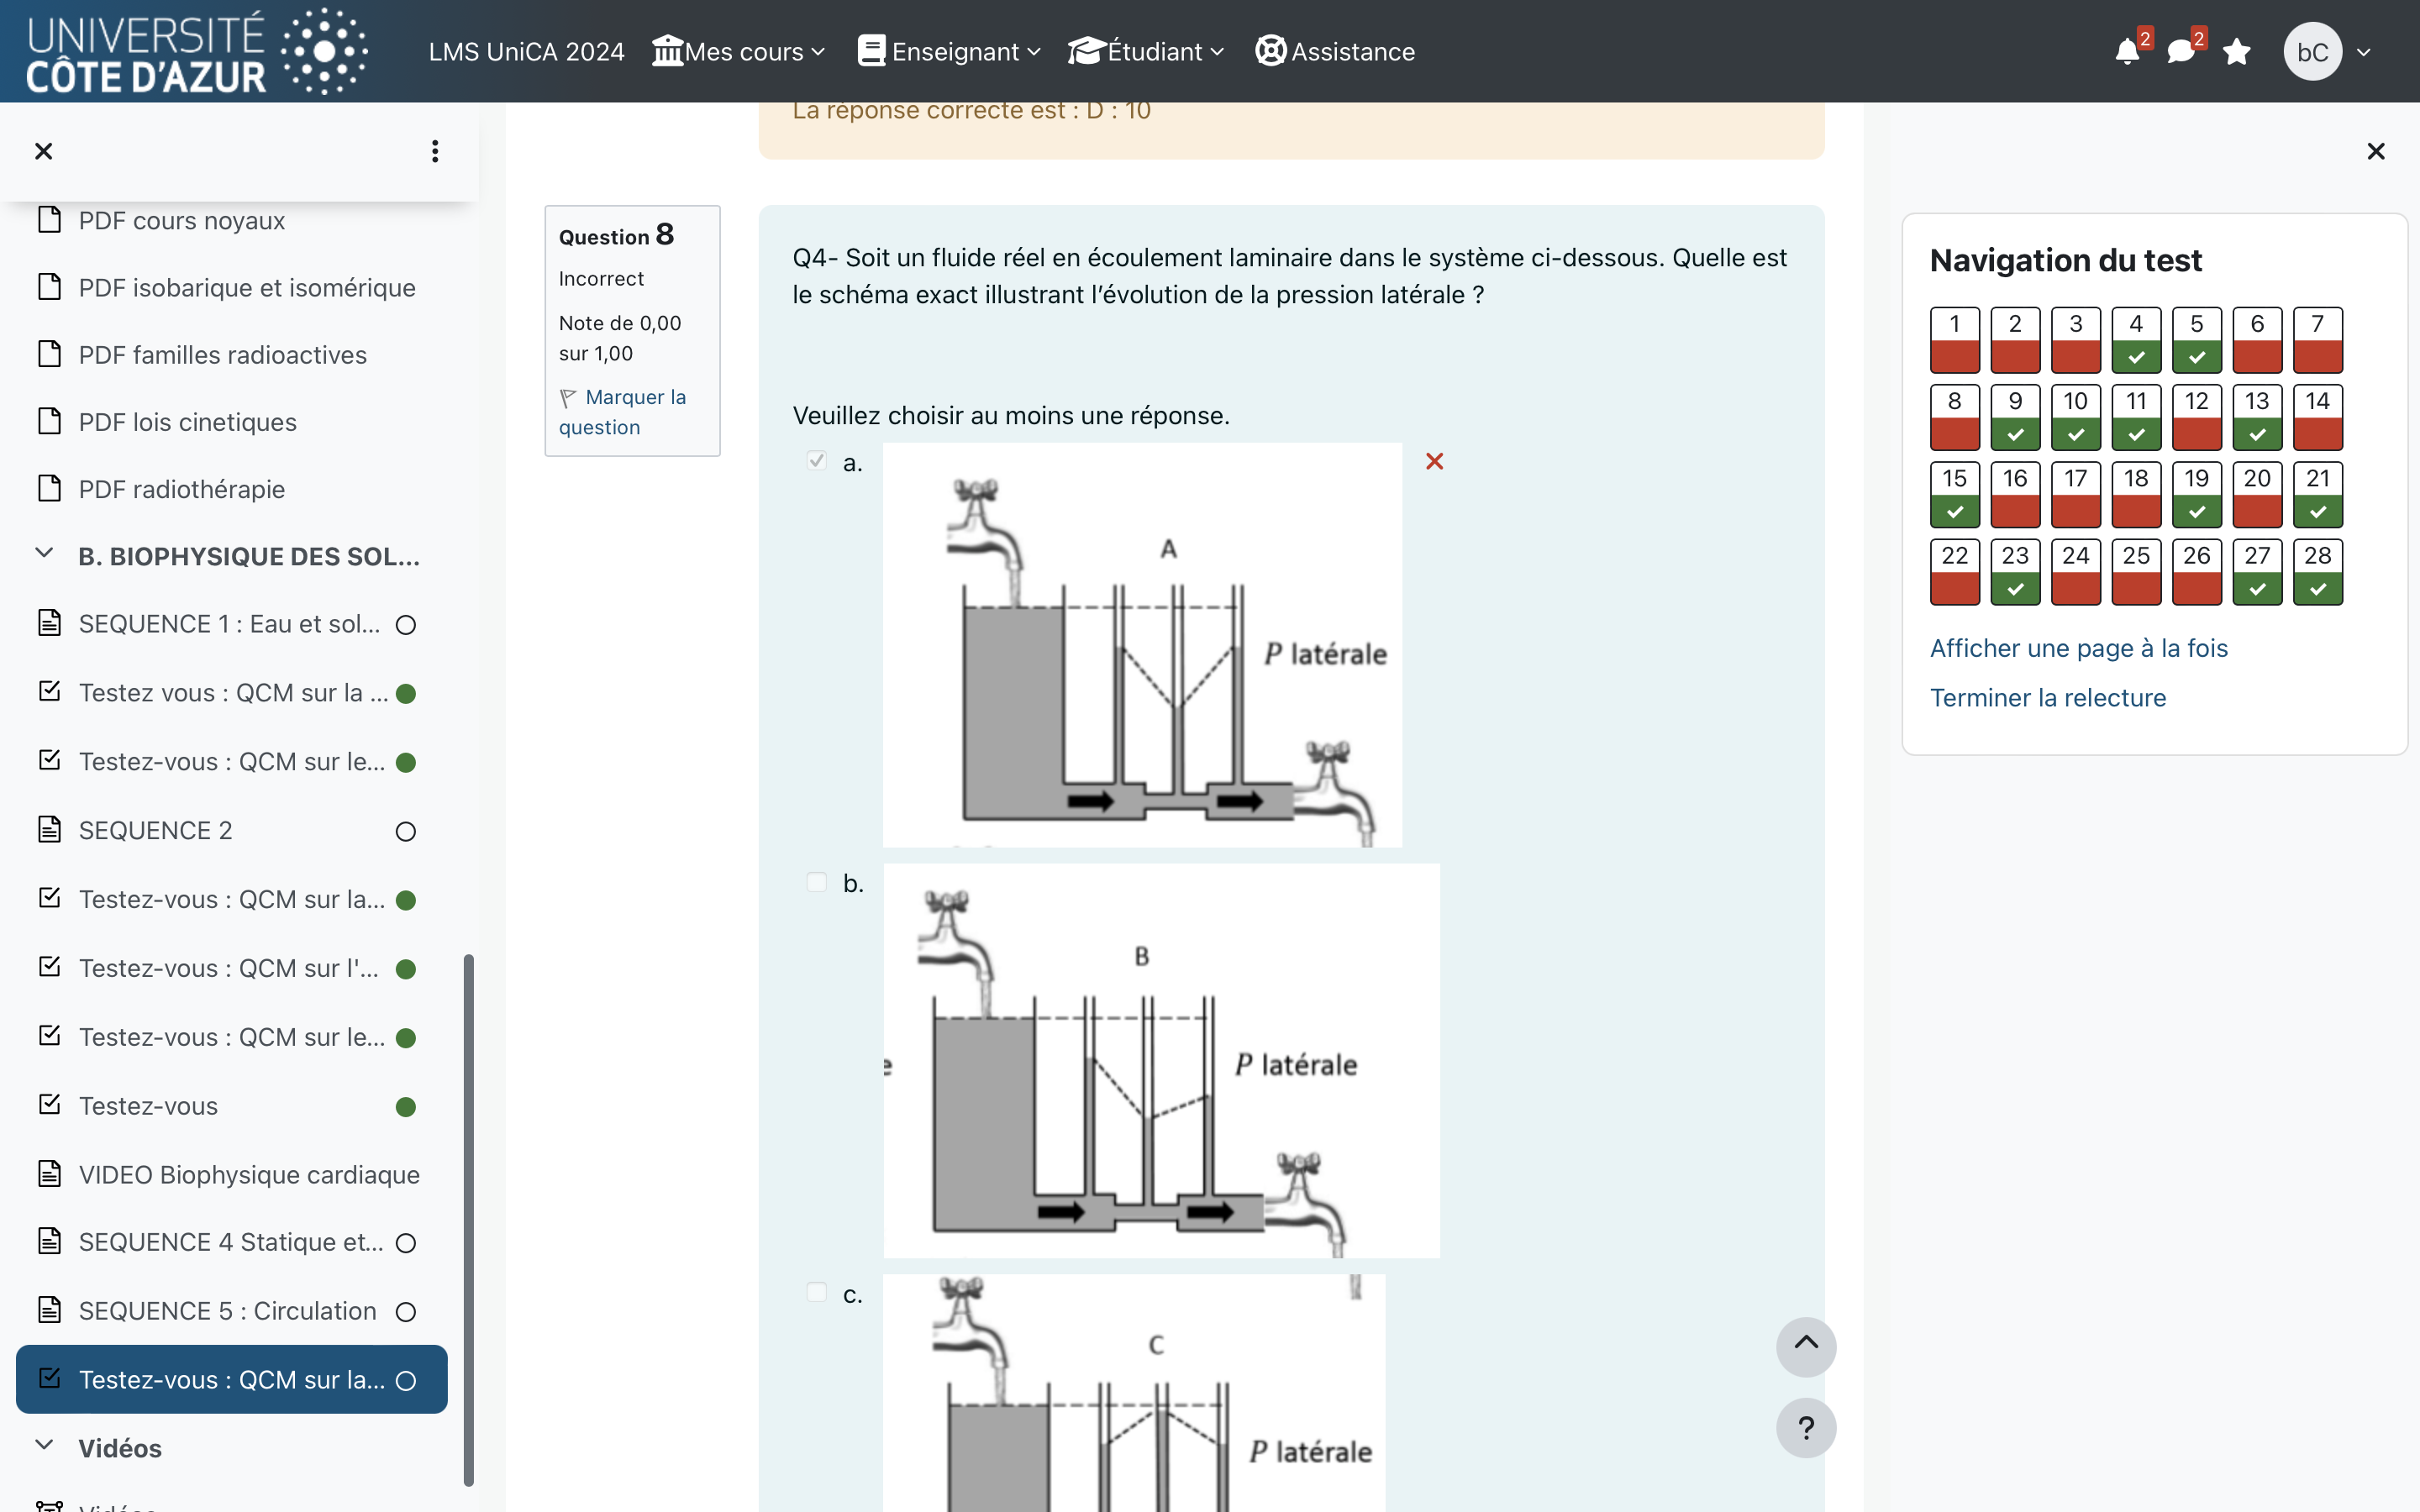Jump to question 17 in navigation
This screenshot has width=2420, height=1512.
(x=2075, y=494)
